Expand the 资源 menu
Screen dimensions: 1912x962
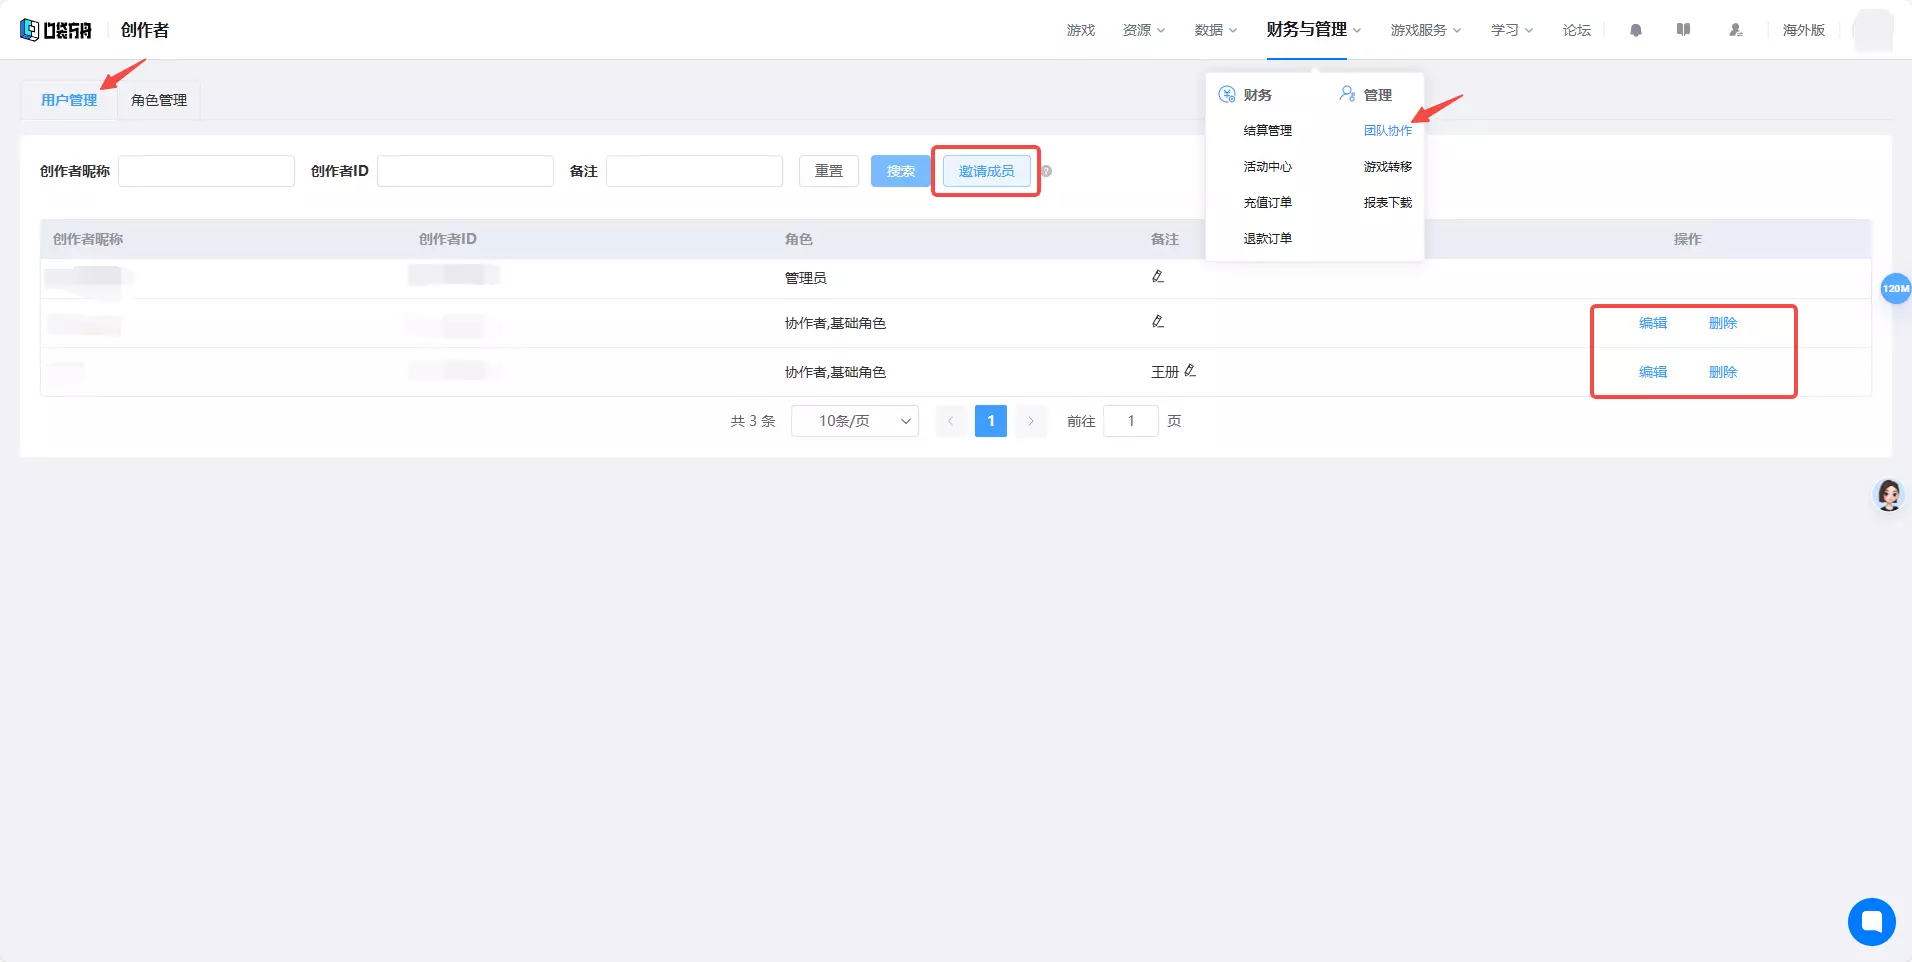tap(1144, 30)
